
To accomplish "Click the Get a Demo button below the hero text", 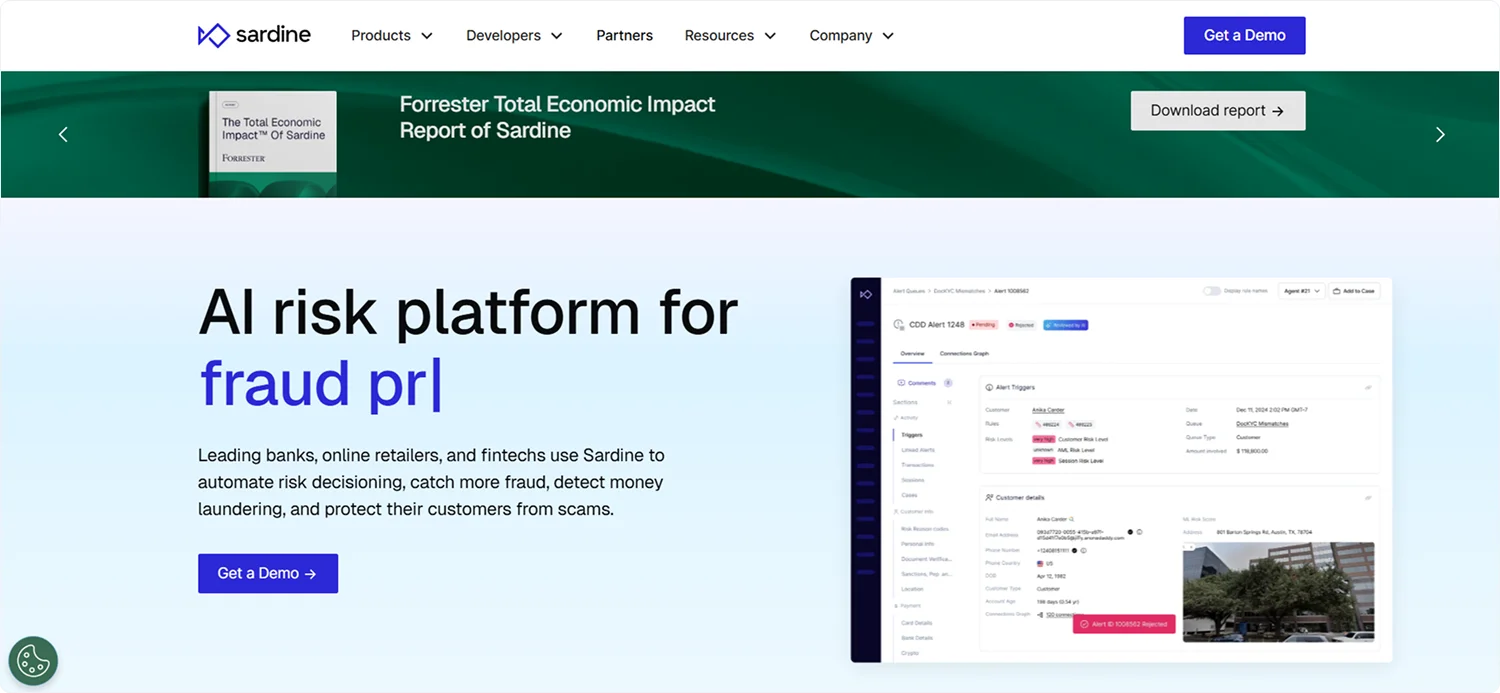I will [x=268, y=573].
